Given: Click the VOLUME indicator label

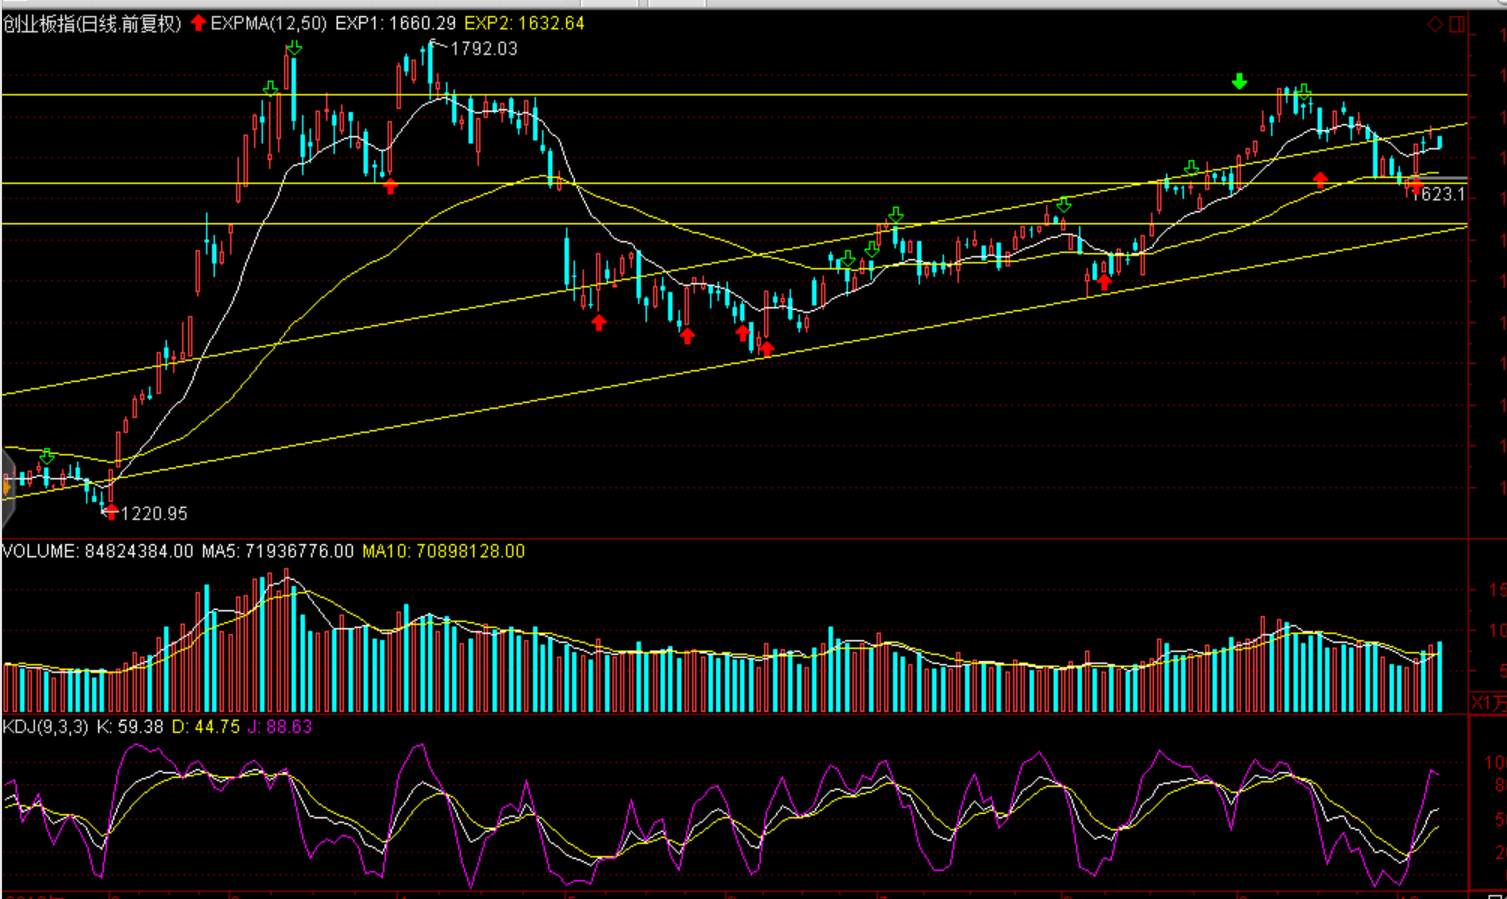Looking at the screenshot, I should (40, 551).
